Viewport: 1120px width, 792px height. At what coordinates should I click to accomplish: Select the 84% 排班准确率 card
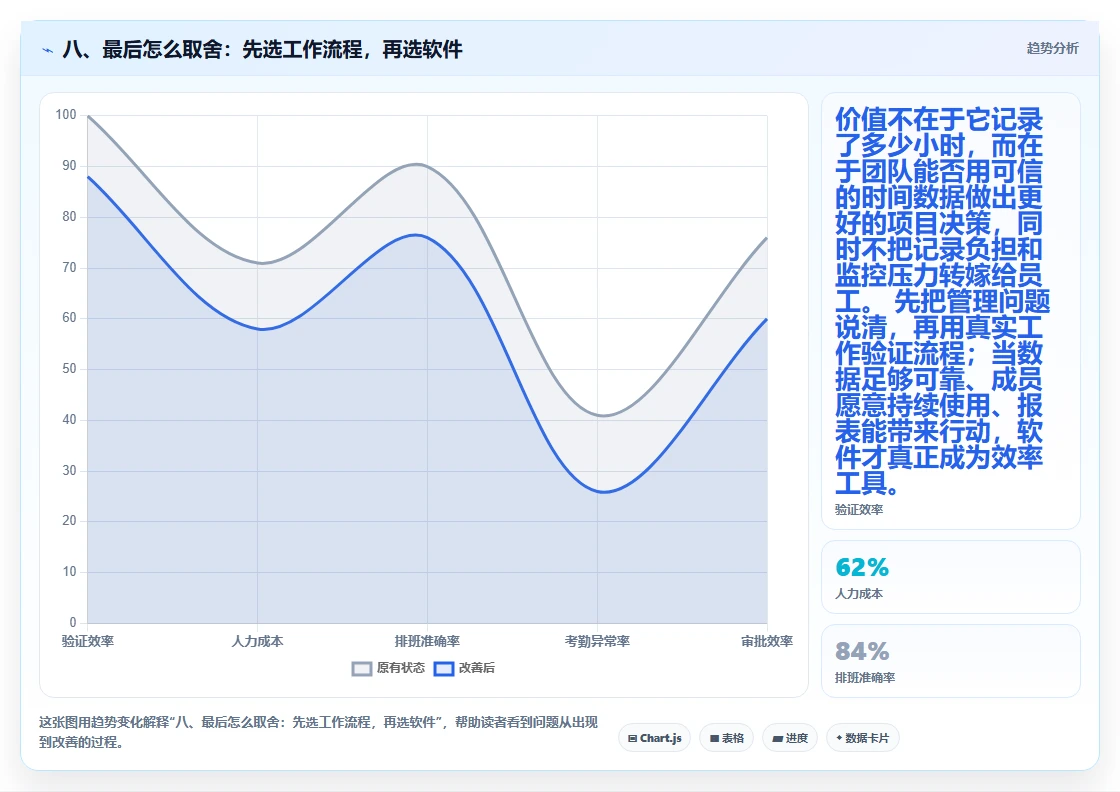click(951, 661)
